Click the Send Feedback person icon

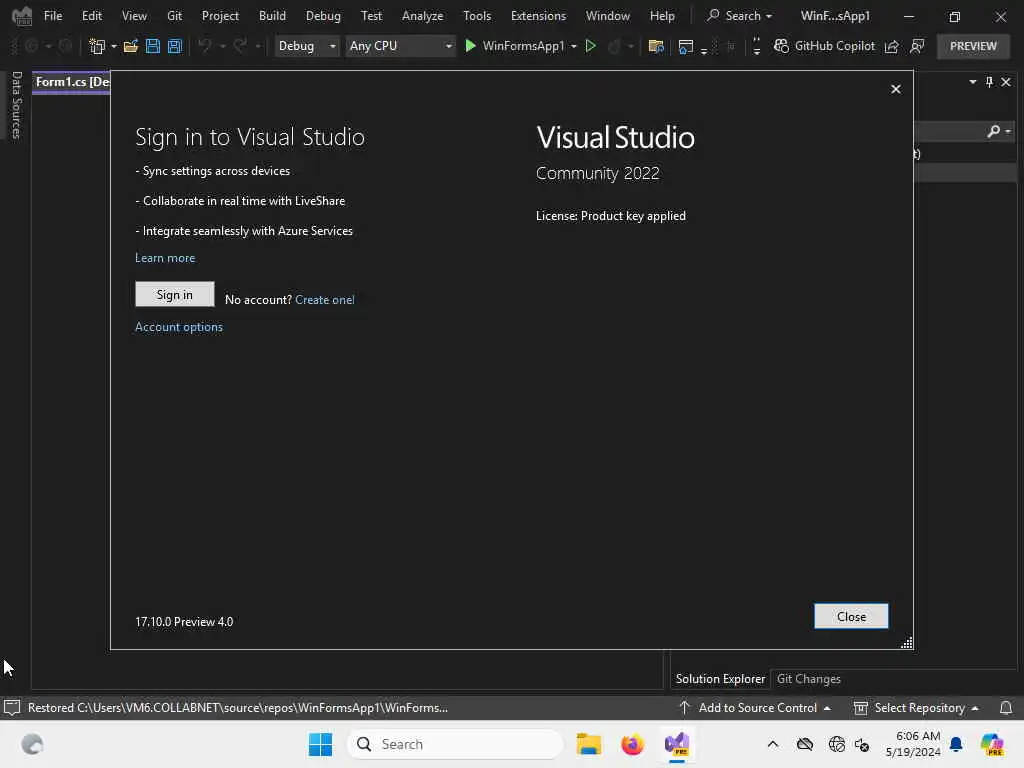[917, 46]
